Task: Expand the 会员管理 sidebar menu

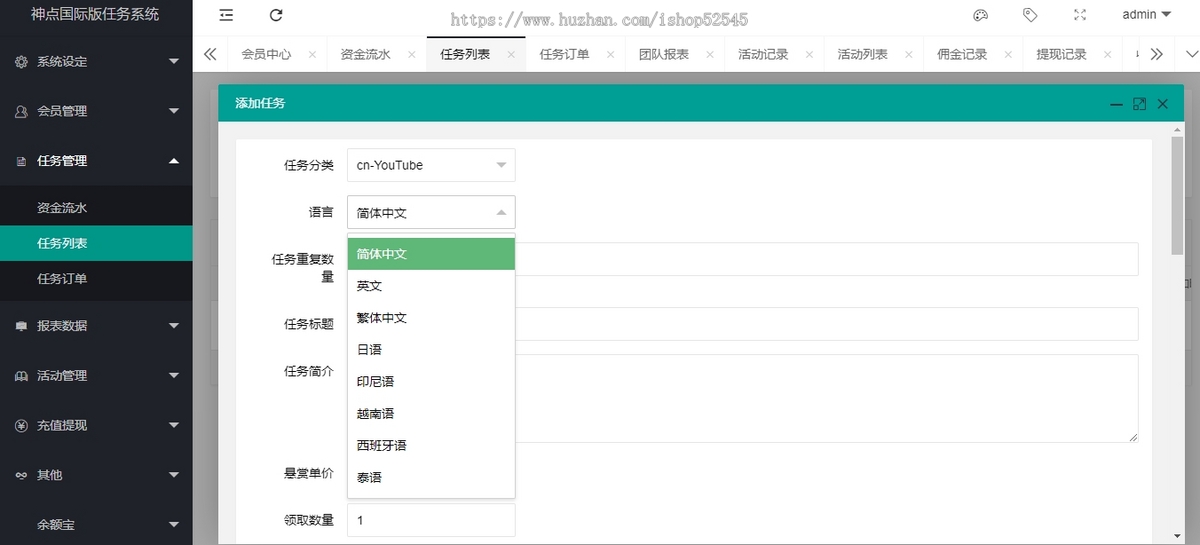Action: (x=96, y=111)
